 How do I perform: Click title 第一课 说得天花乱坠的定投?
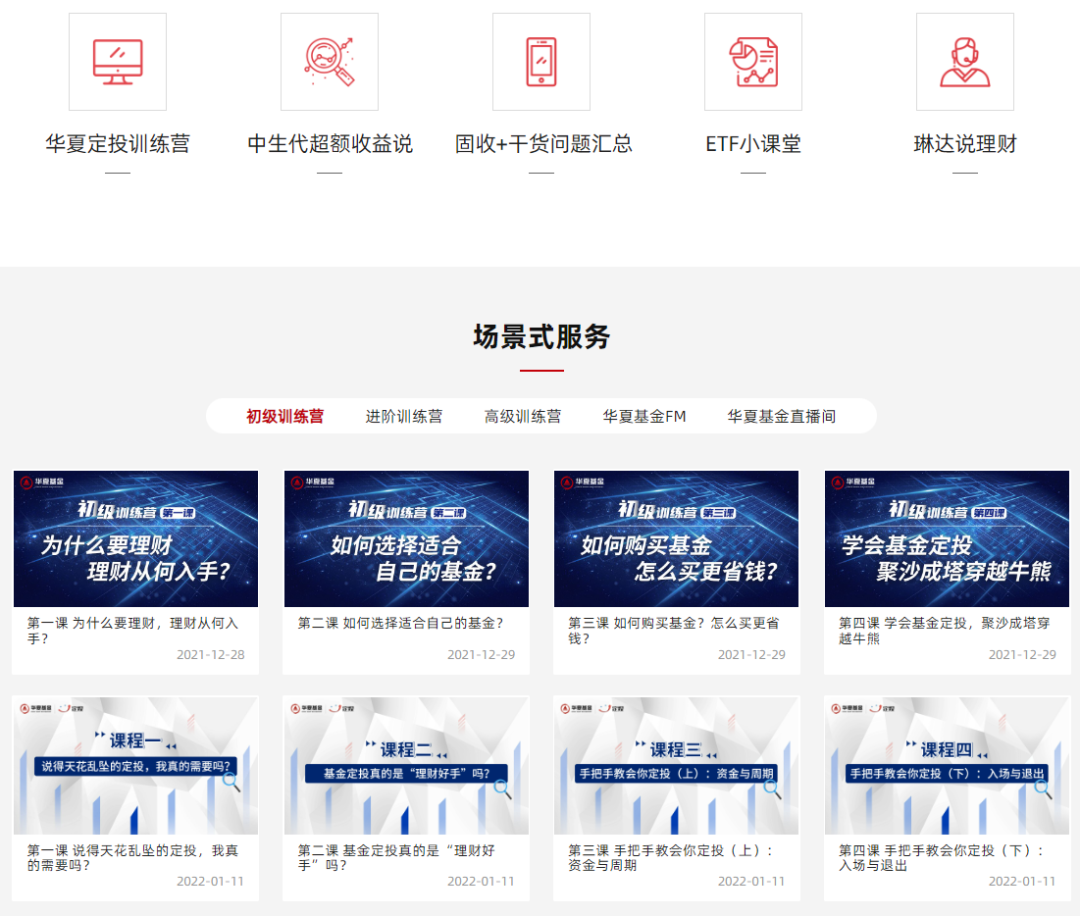(132, 857)
